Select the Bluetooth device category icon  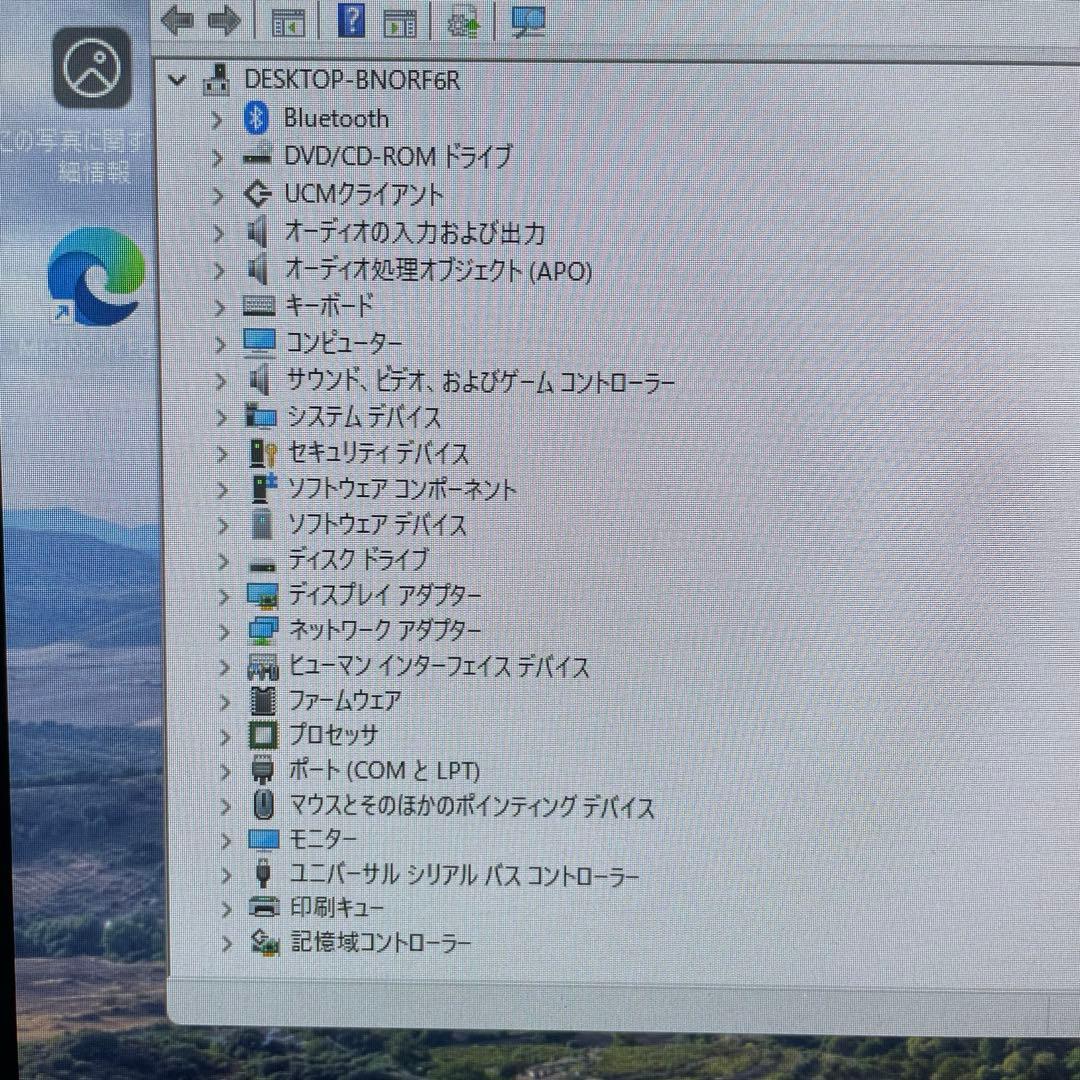pos(256,118)
